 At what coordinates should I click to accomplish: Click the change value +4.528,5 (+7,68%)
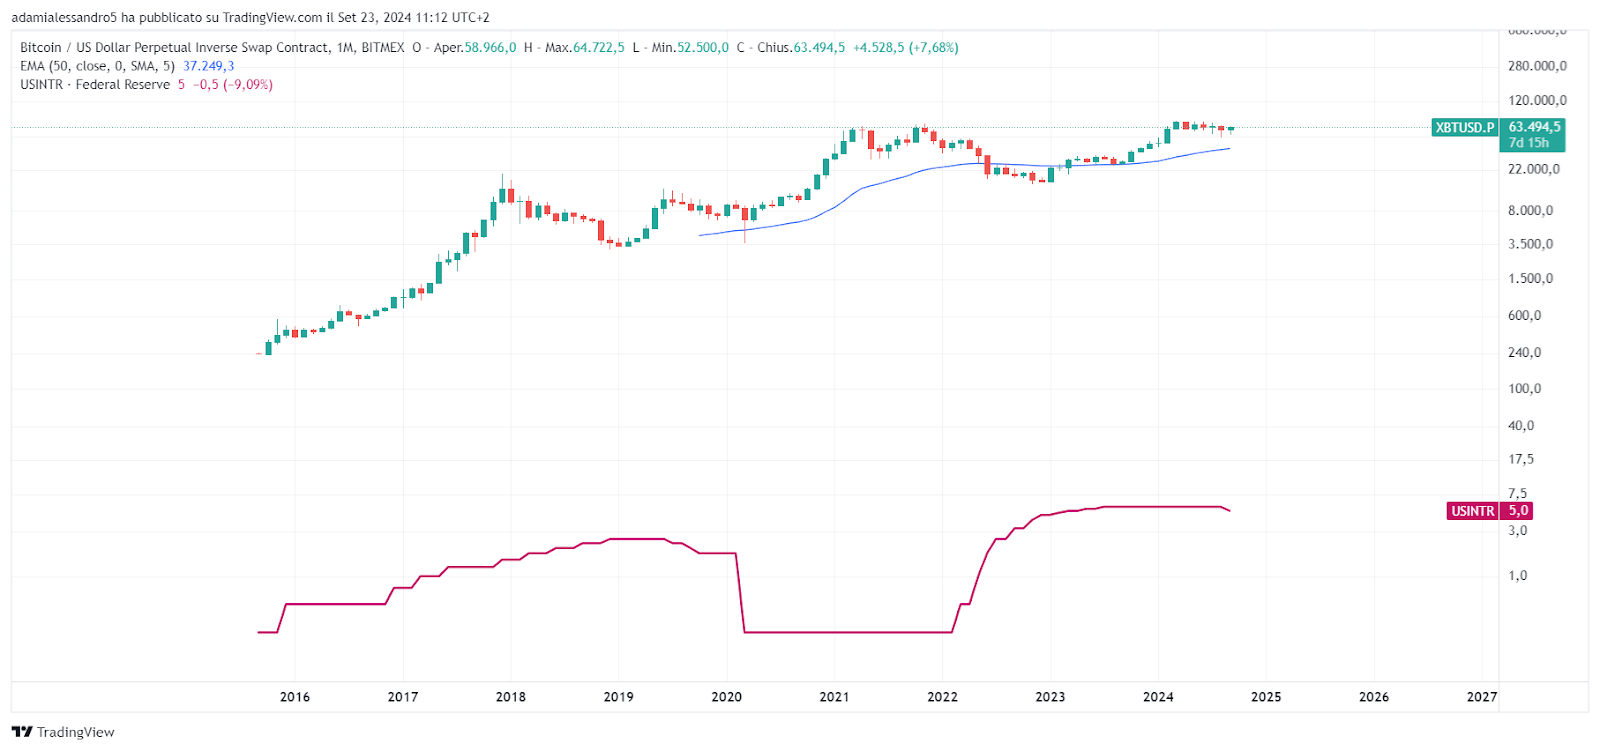906,48
